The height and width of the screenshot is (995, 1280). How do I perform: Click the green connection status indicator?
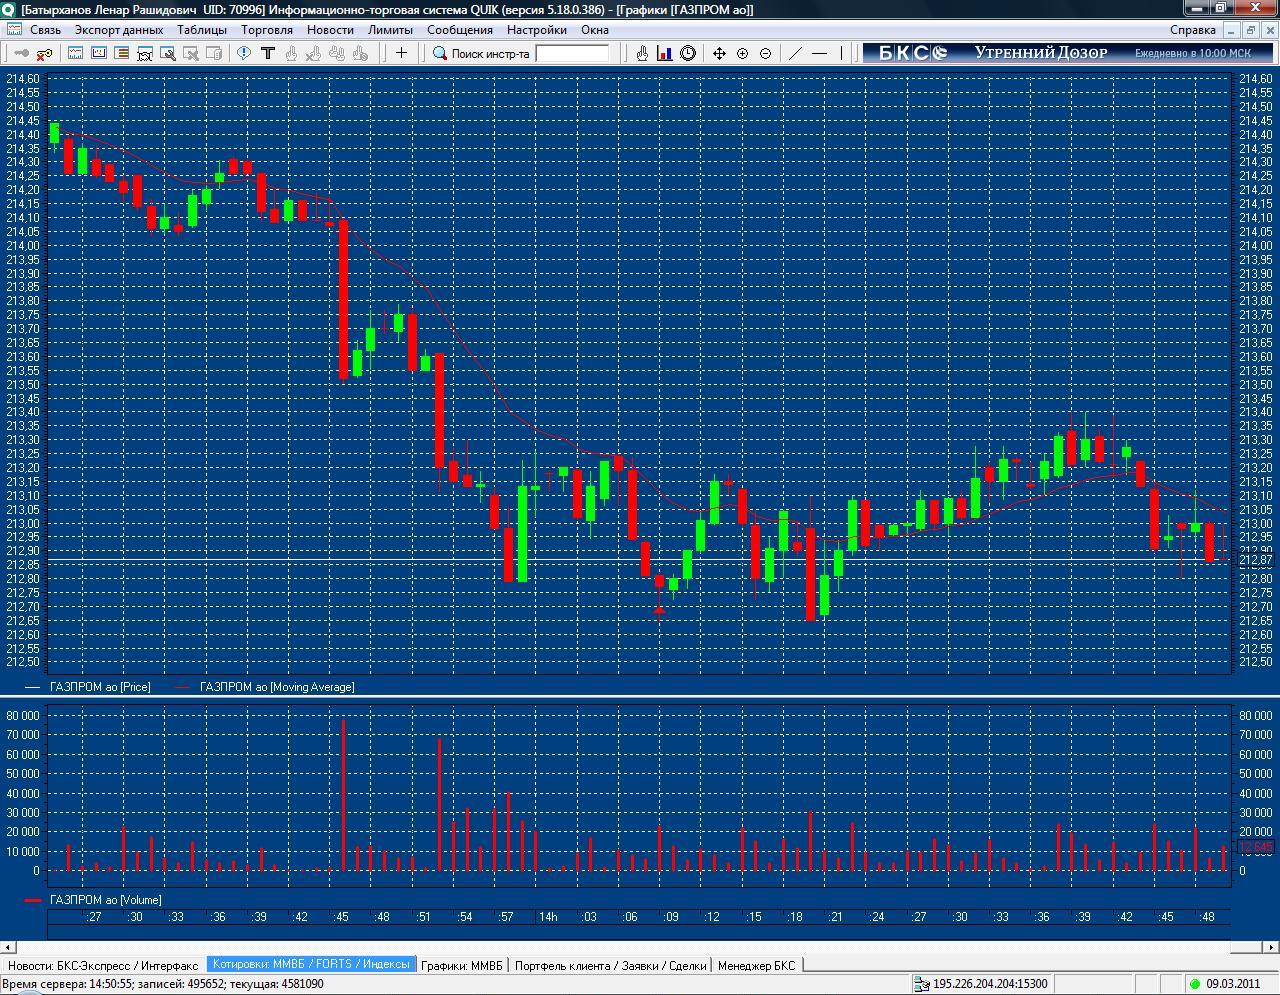(x=1195, y=984)
